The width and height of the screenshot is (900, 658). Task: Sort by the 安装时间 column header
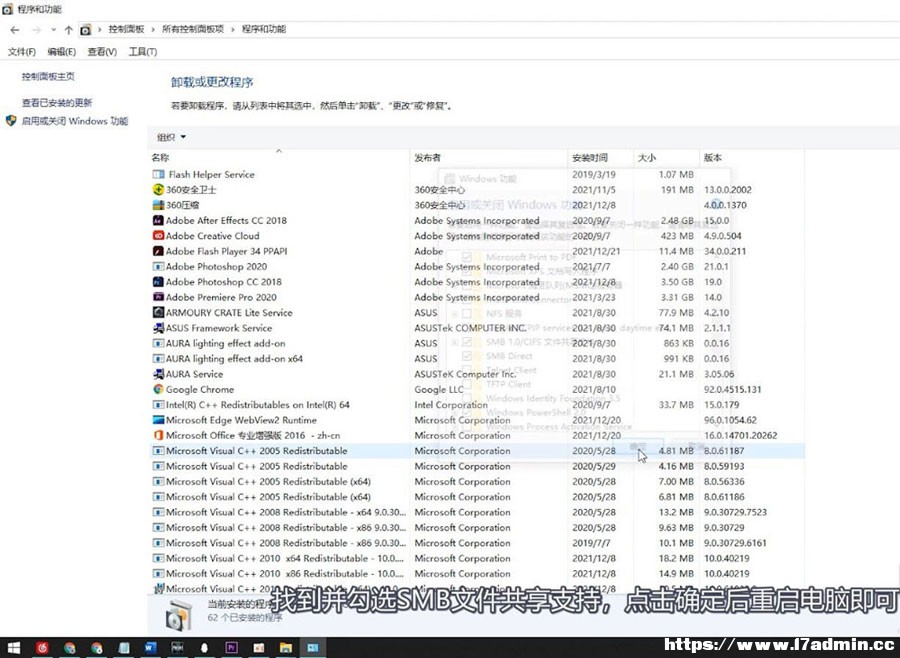[600, 157]
